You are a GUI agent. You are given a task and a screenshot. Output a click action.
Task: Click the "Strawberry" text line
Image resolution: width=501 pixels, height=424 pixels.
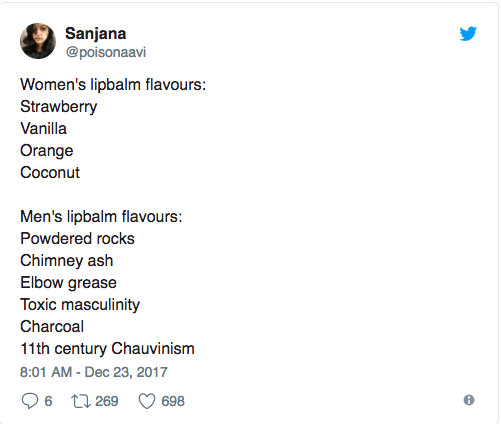coord(59,107)
